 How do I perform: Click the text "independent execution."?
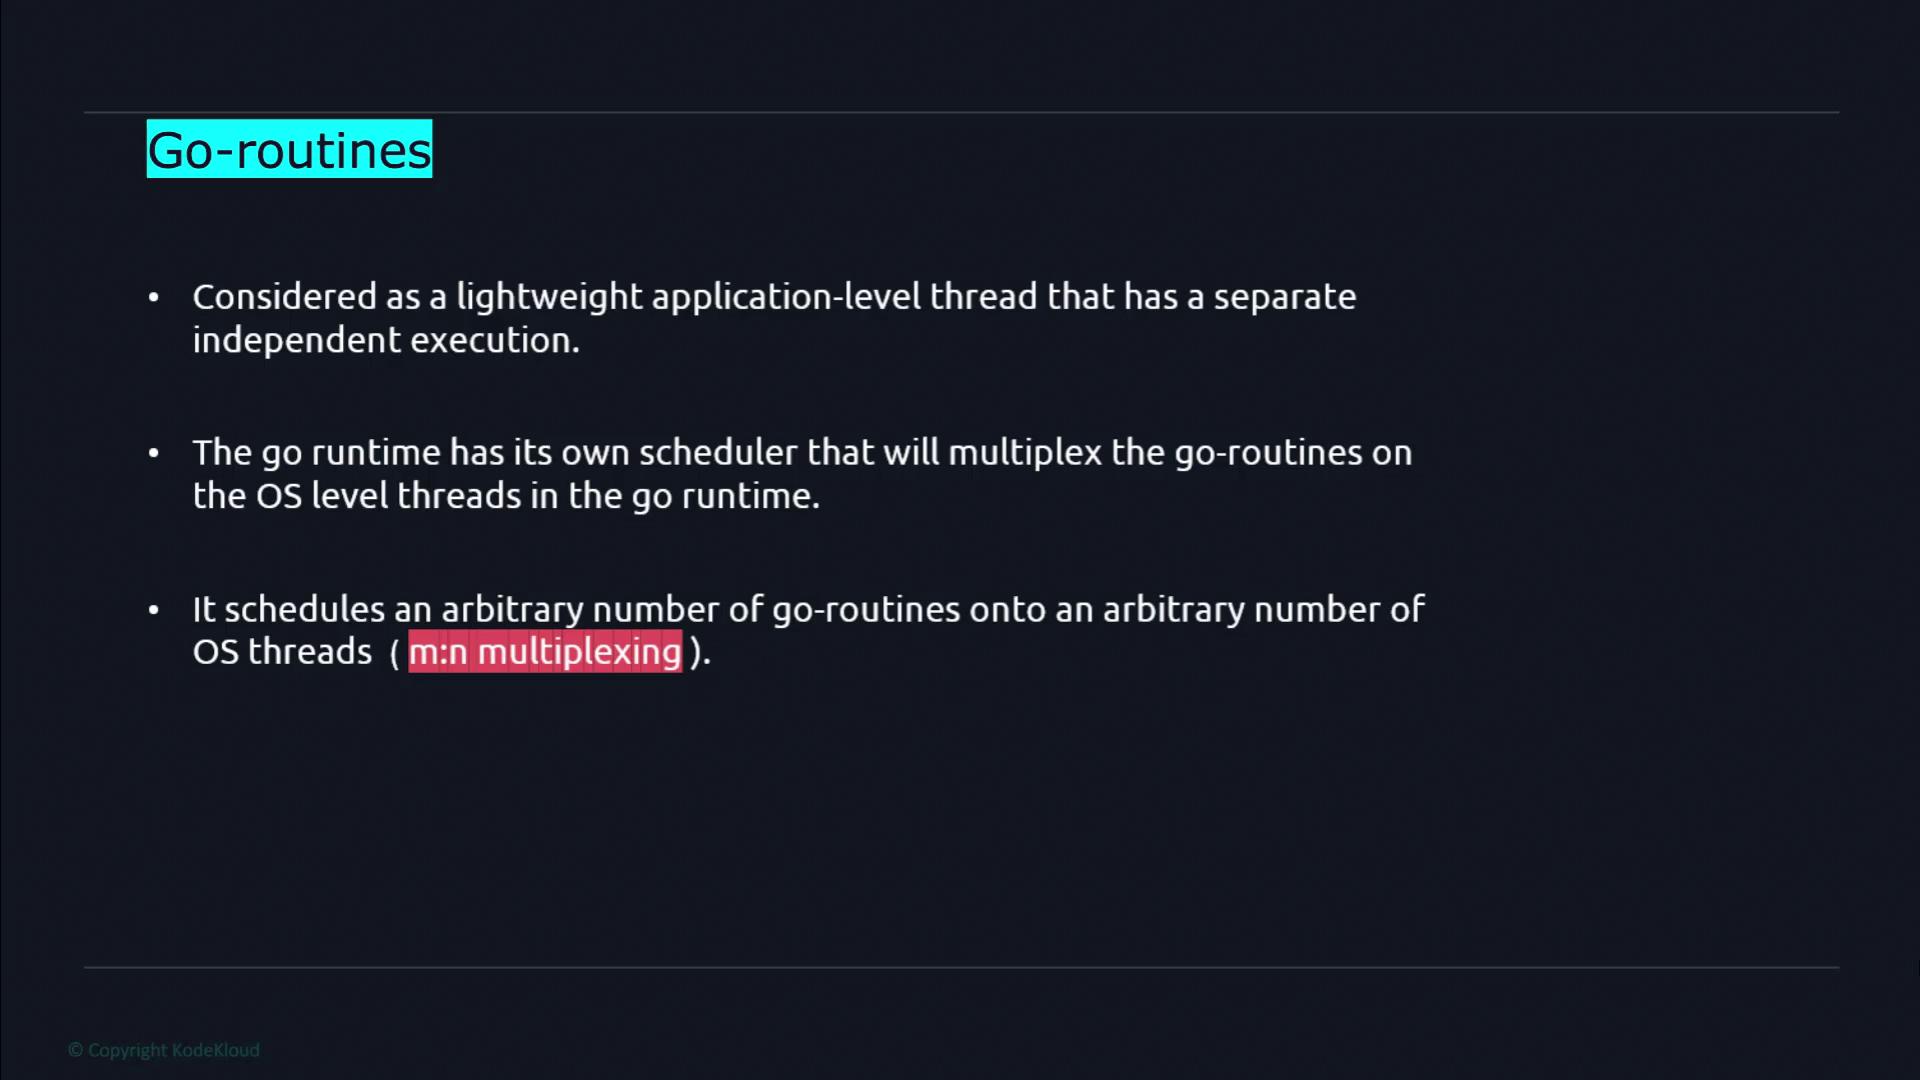coord(386,340)
